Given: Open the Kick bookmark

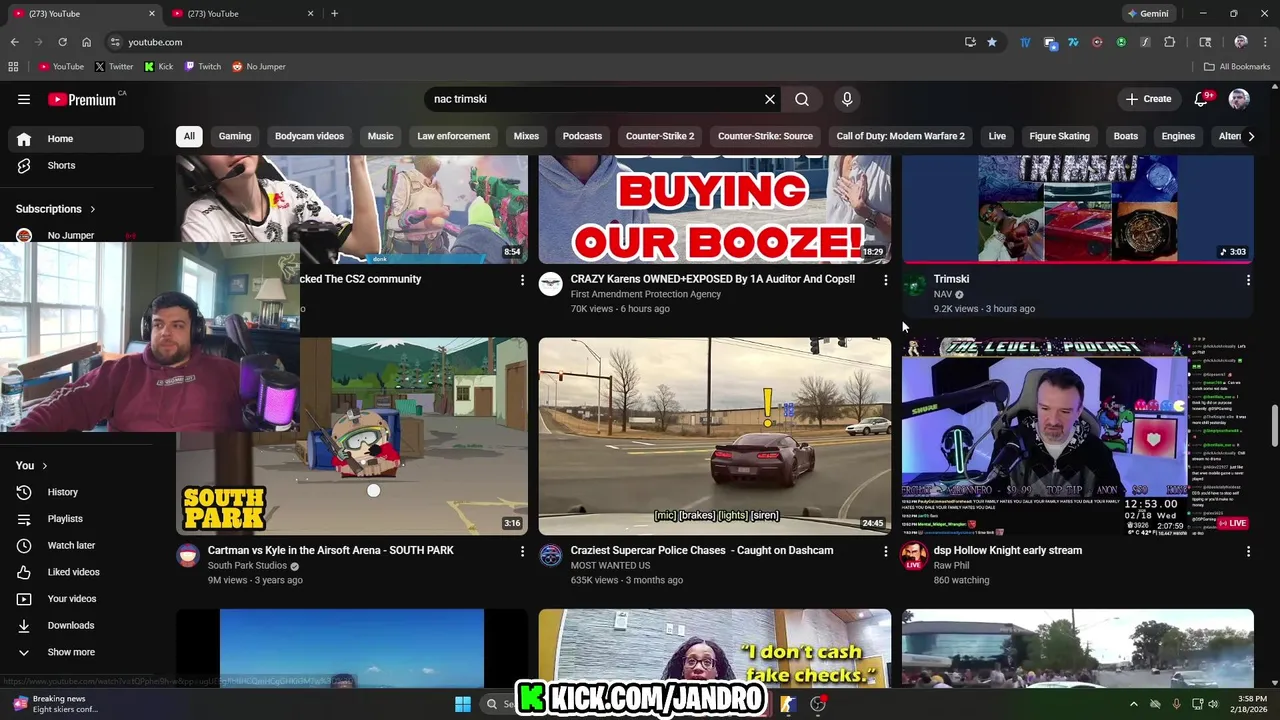Looking at the screenshot, I should (159, 67).
